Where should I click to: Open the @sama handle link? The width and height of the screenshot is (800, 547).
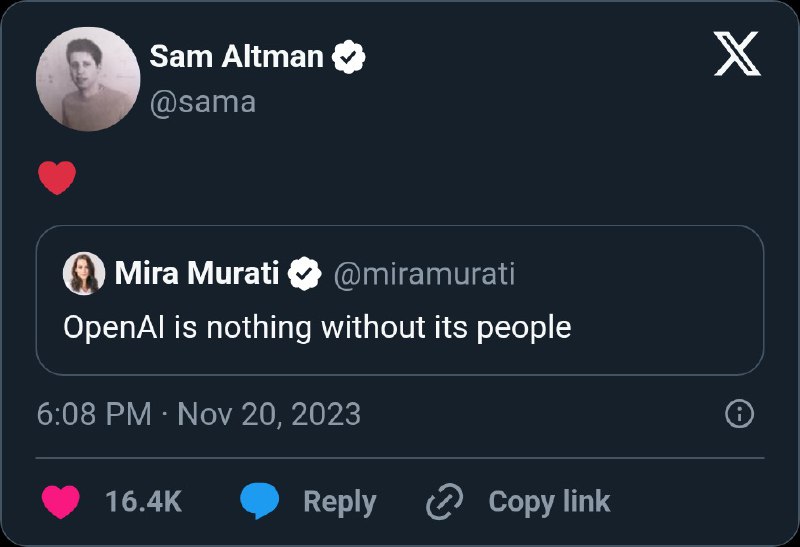click(x=202, y=102)
